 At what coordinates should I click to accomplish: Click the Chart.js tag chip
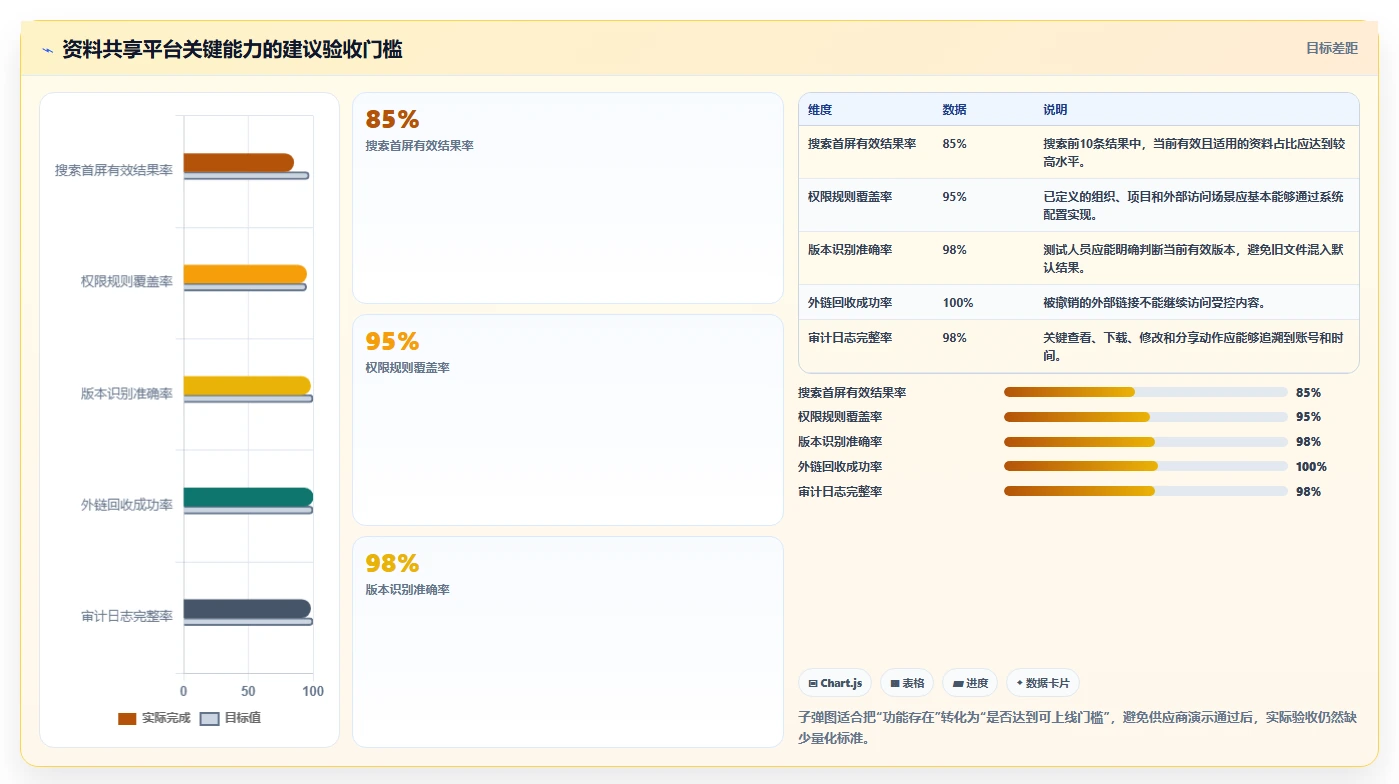(x=835, y=683)
